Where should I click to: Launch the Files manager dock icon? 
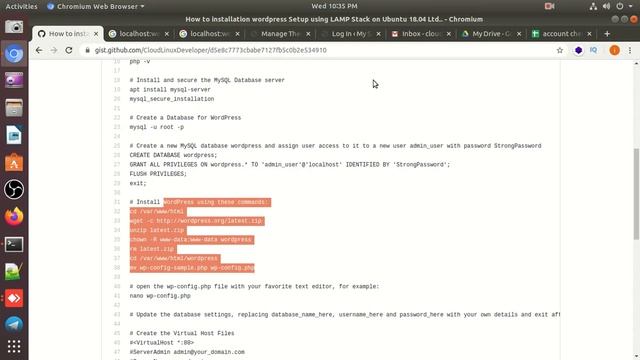(14, 108)
